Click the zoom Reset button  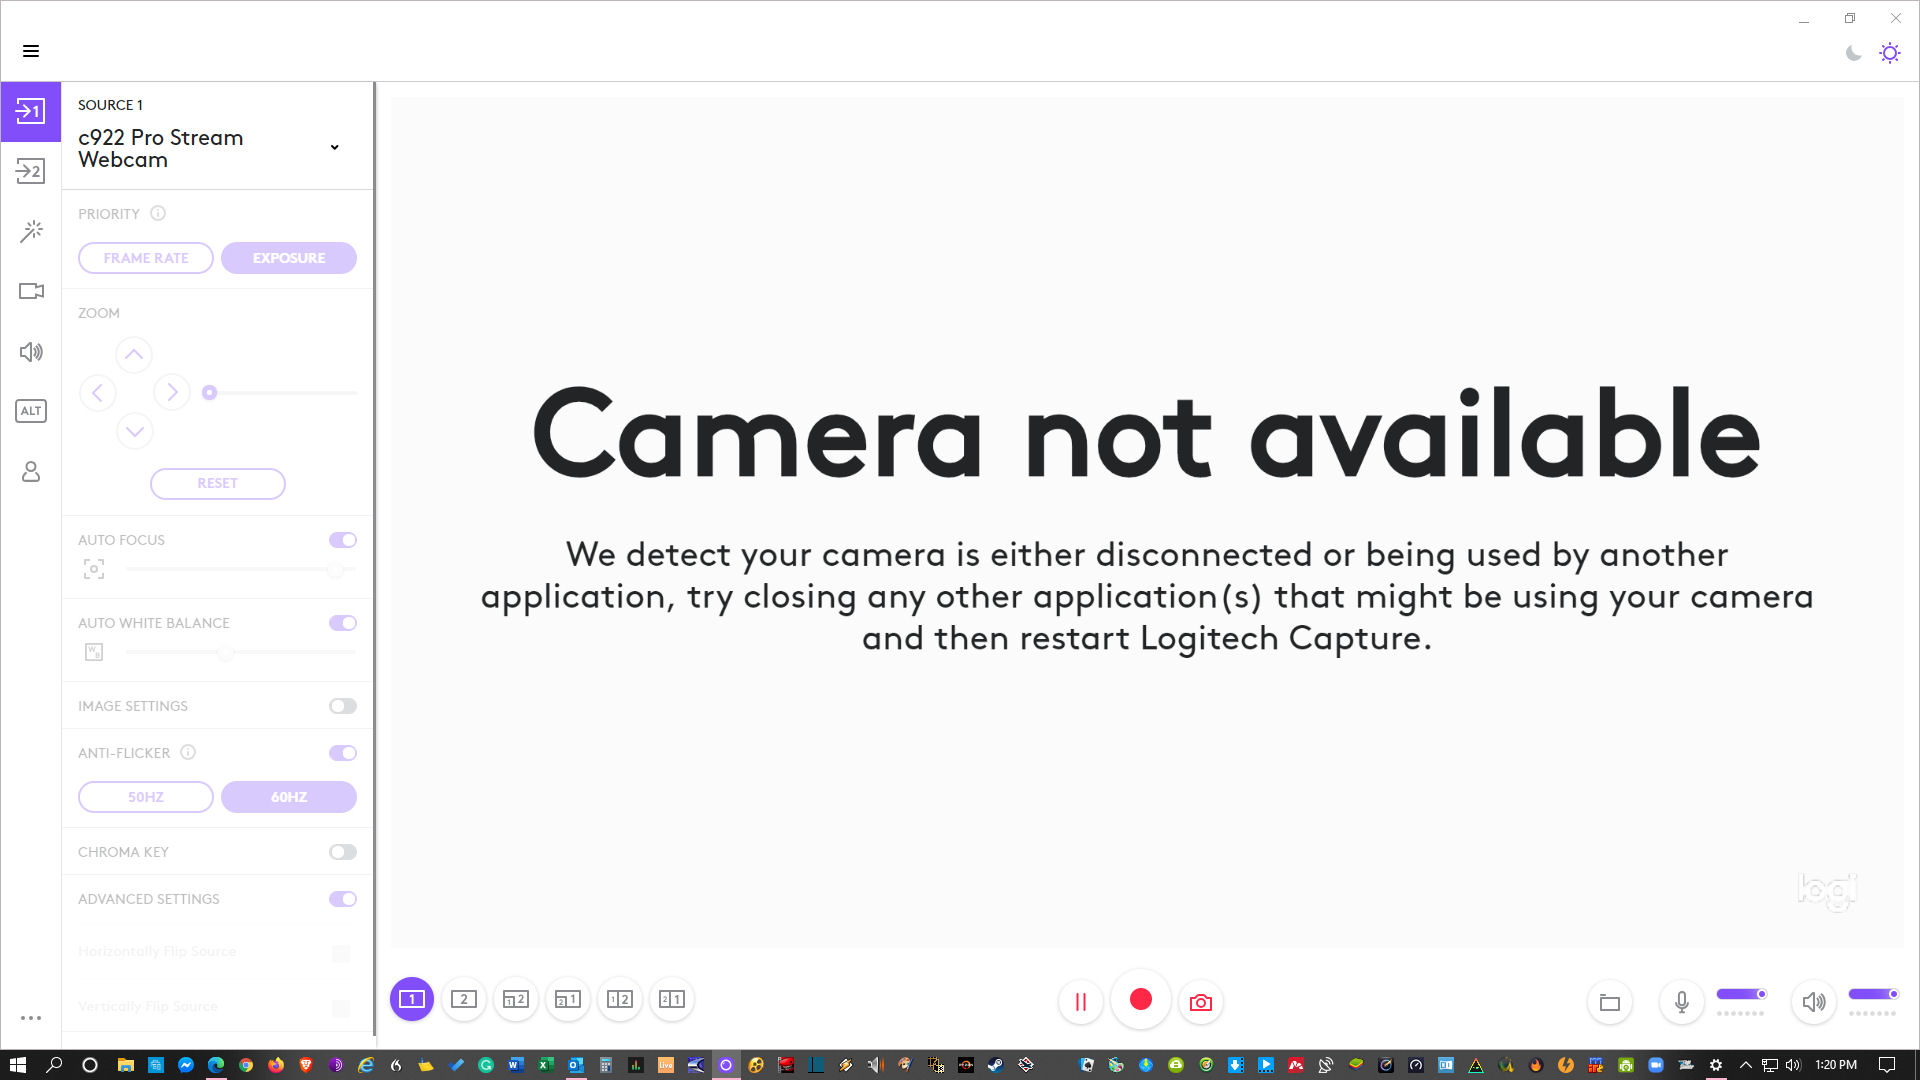(217, 483)
